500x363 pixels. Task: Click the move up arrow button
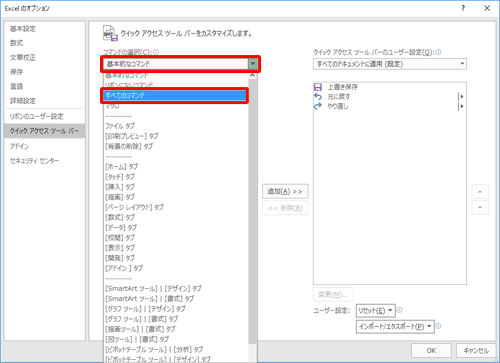point(480,192)
